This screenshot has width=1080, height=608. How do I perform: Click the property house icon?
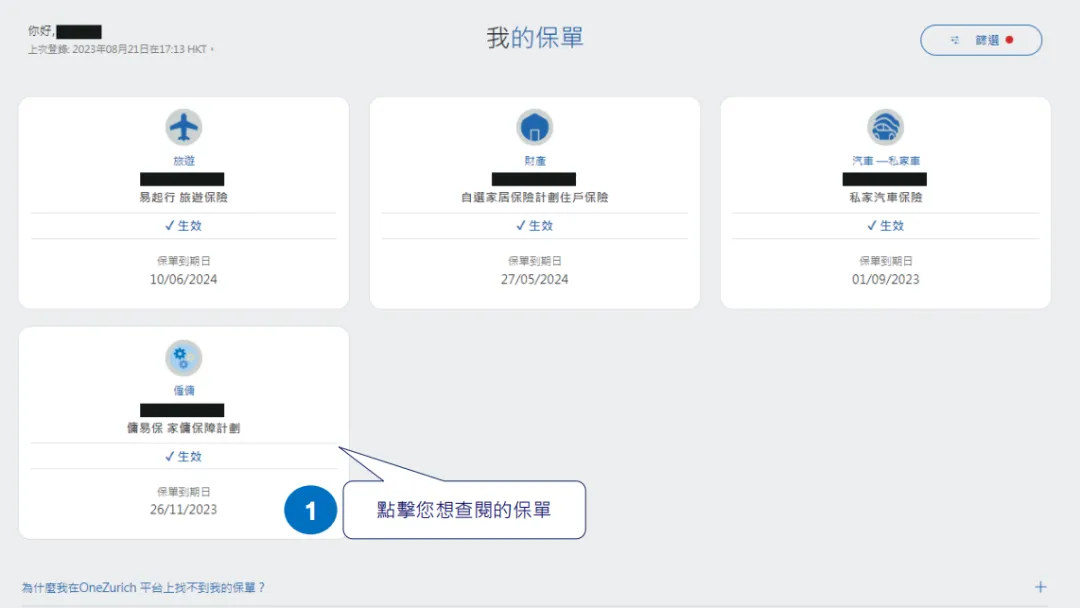pyautogui.click(x=534, y=127)
